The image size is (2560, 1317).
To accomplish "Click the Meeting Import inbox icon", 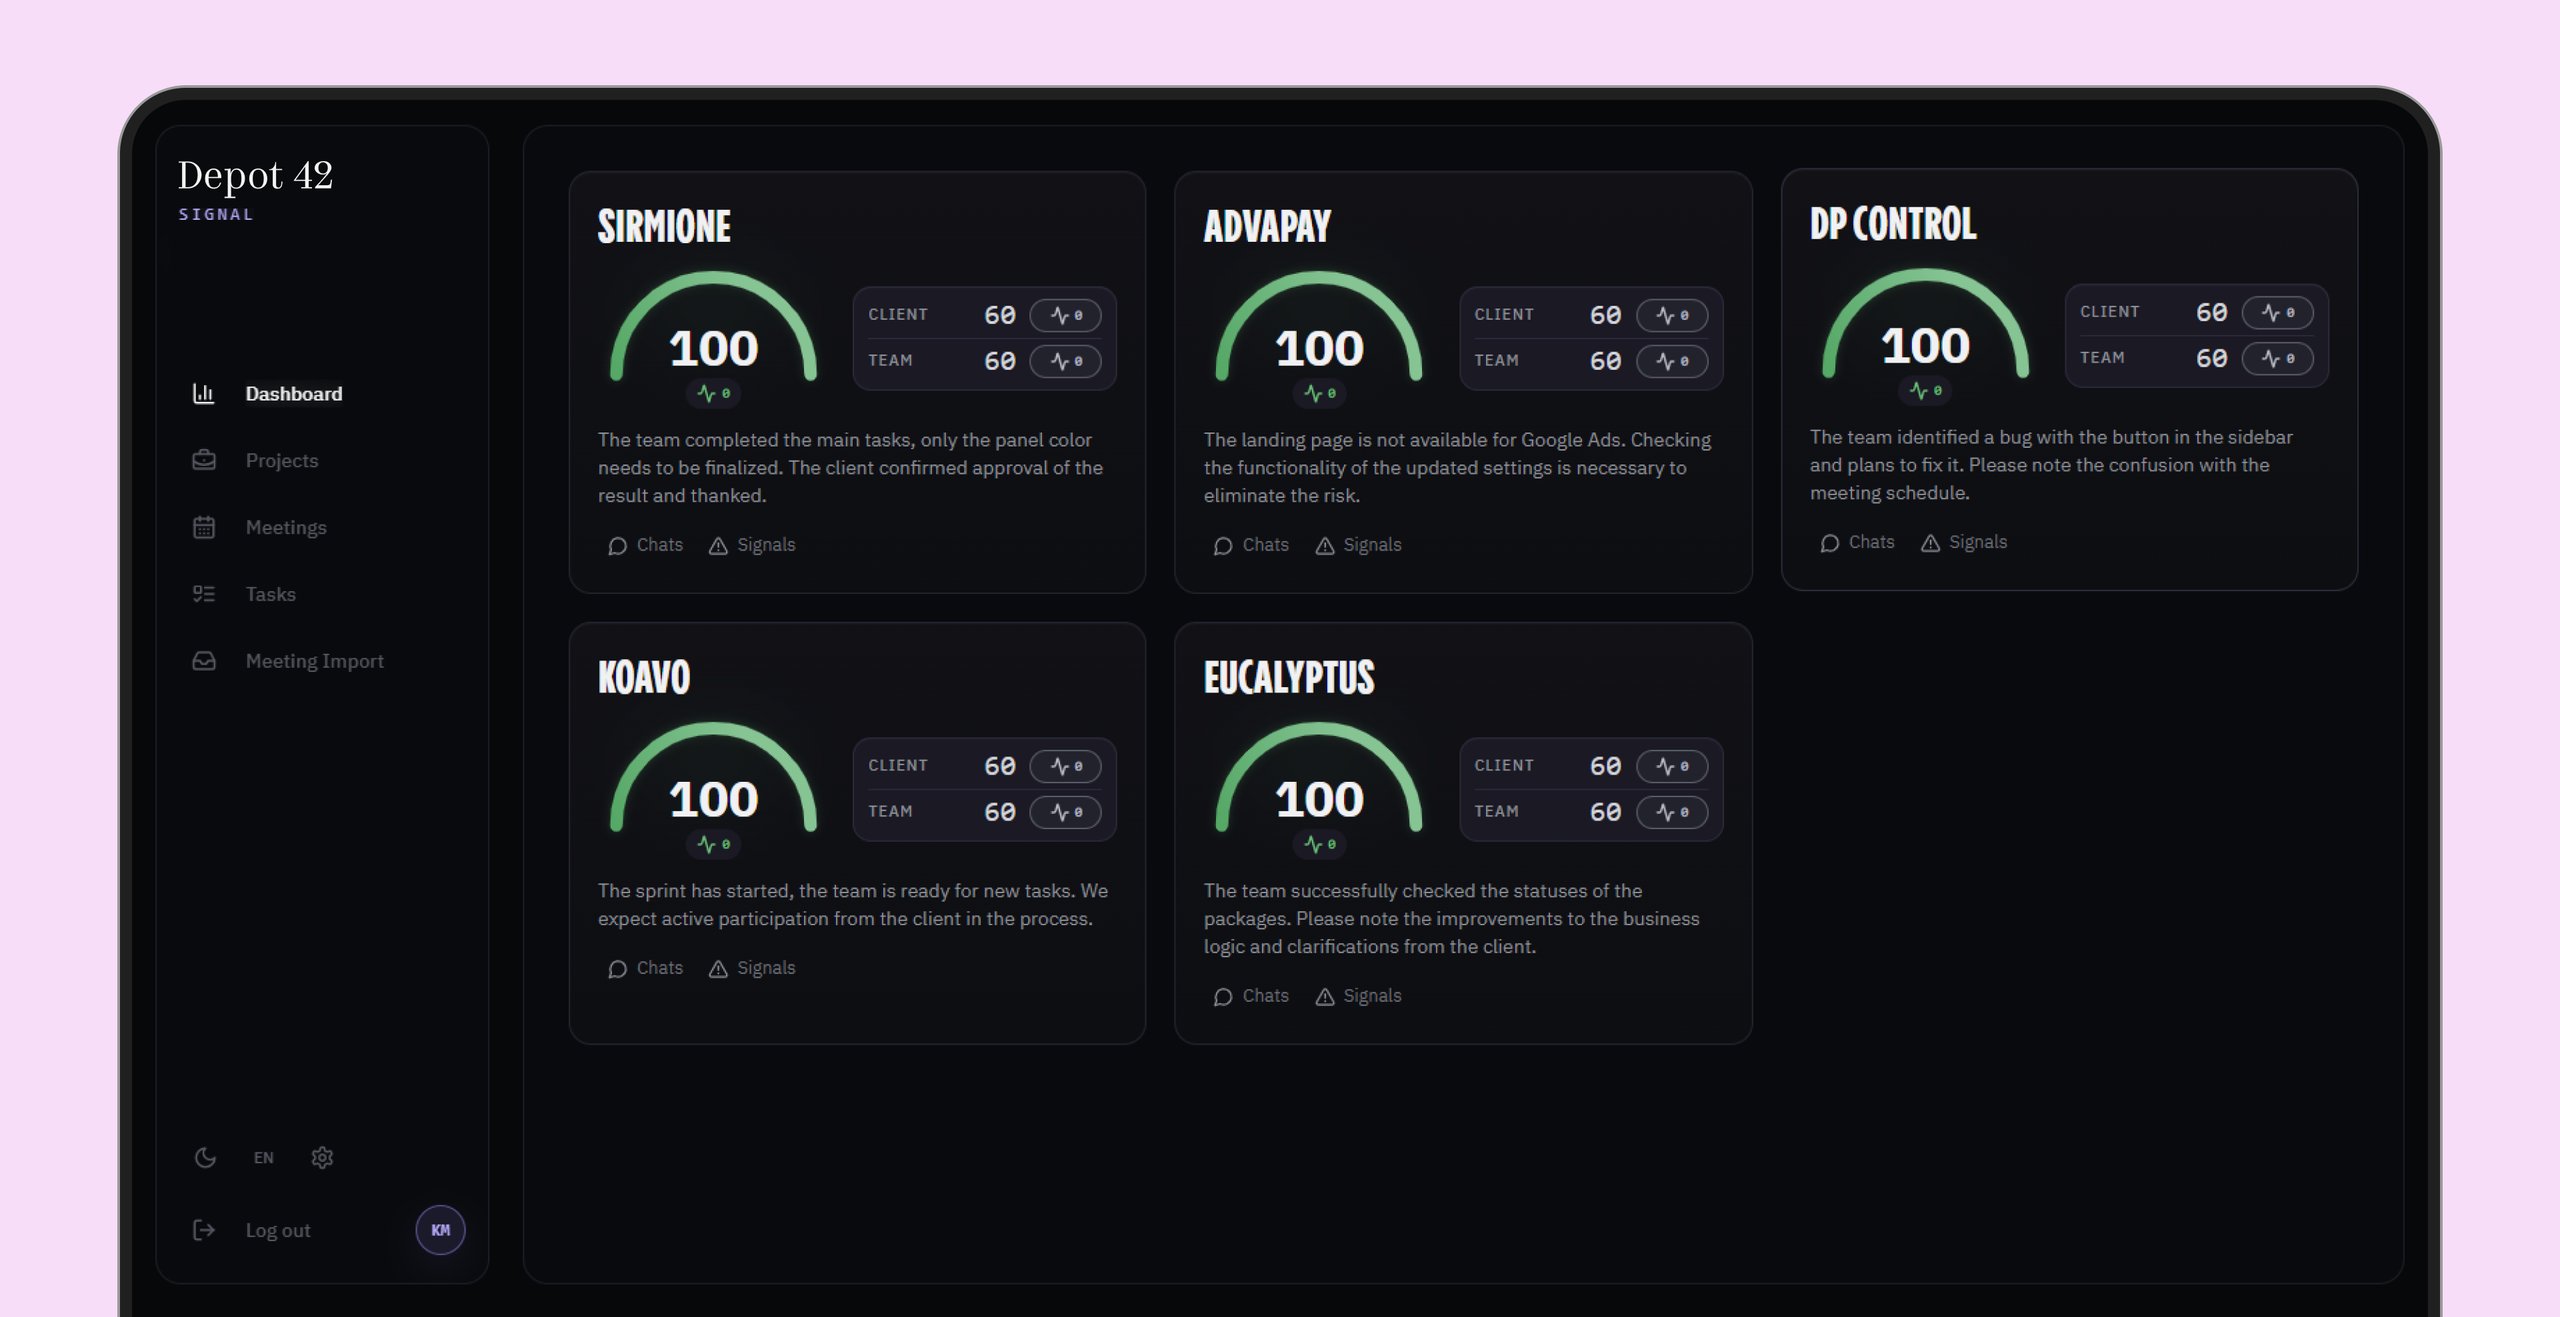I will click(x=204, y=661).
